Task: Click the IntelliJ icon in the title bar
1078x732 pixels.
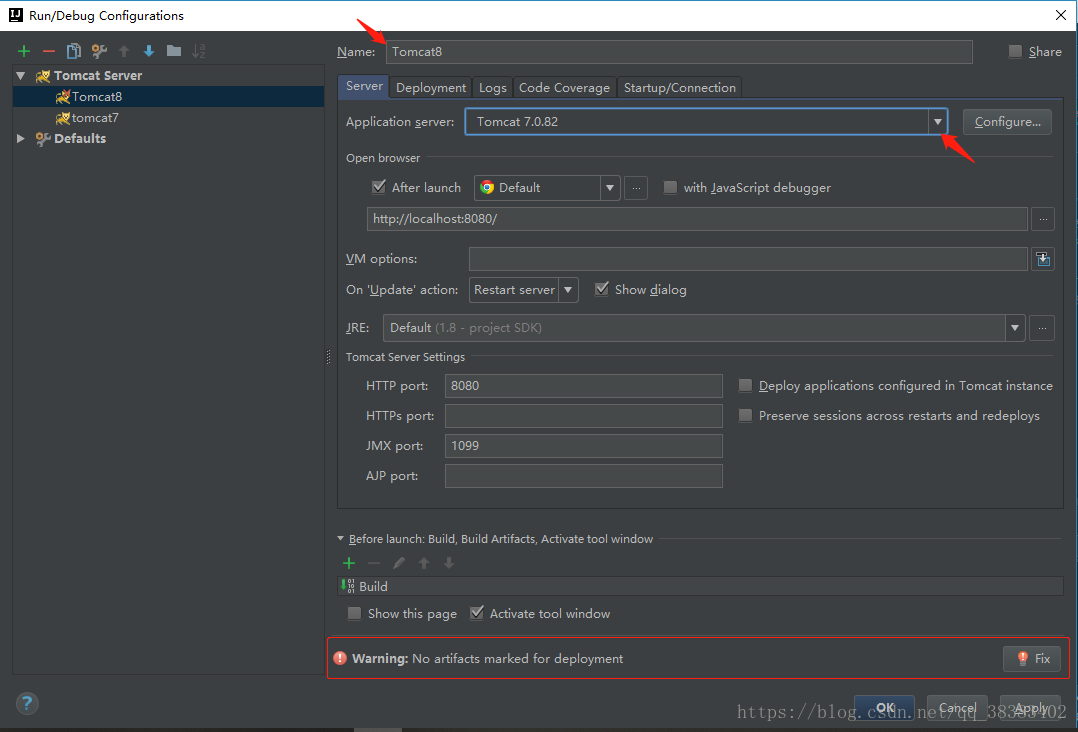Action: pos(15,15)
